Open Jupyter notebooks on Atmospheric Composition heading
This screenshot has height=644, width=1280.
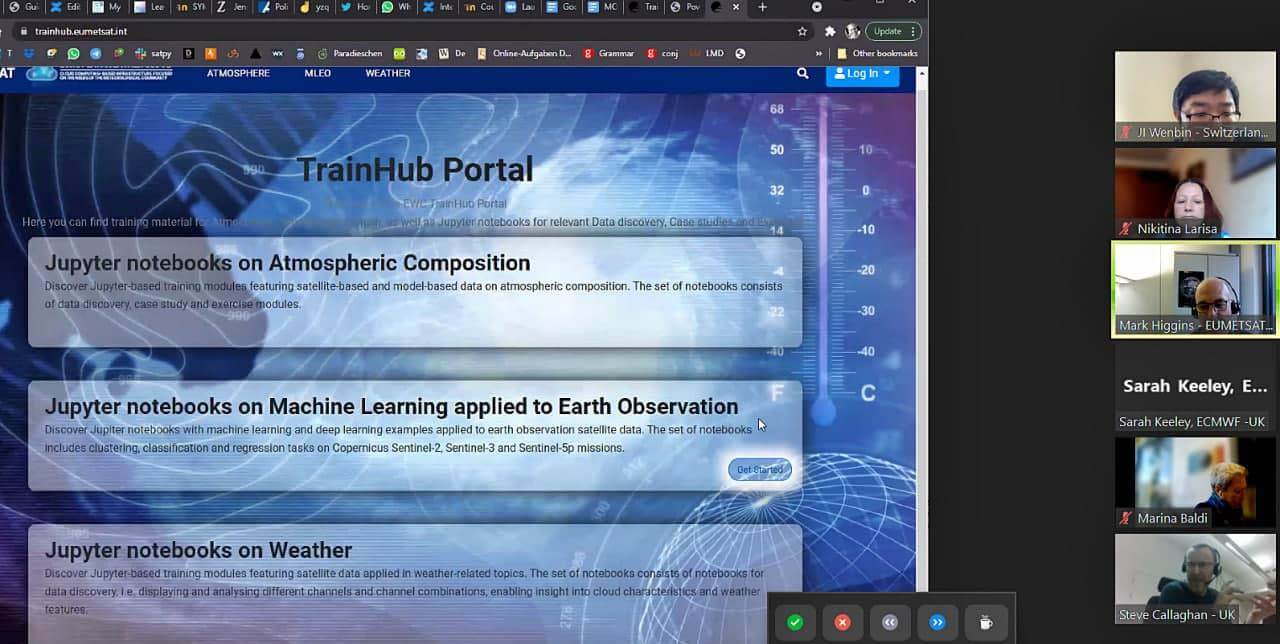point(287,263)
